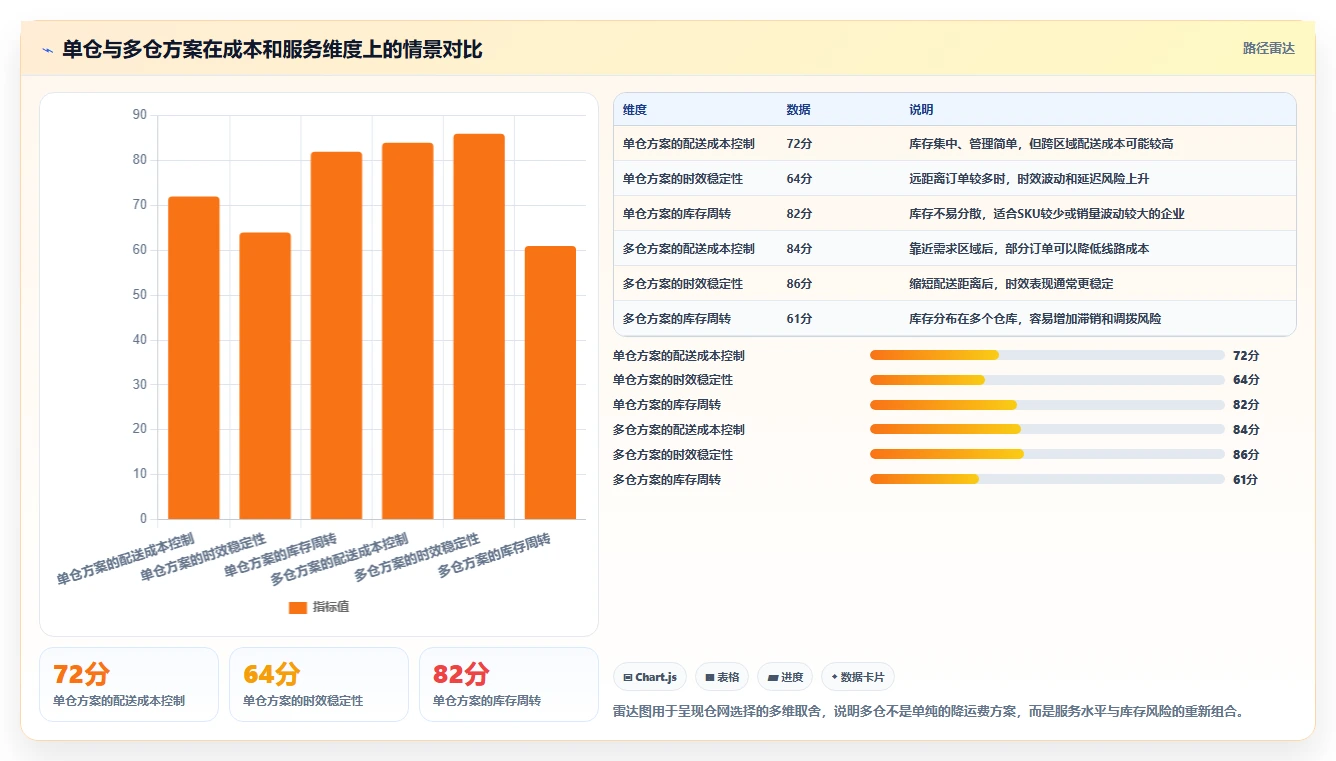Click description 库存集中、管理简单
The height and width of the screenshot is (761, 1336).
pos(1041,144)
